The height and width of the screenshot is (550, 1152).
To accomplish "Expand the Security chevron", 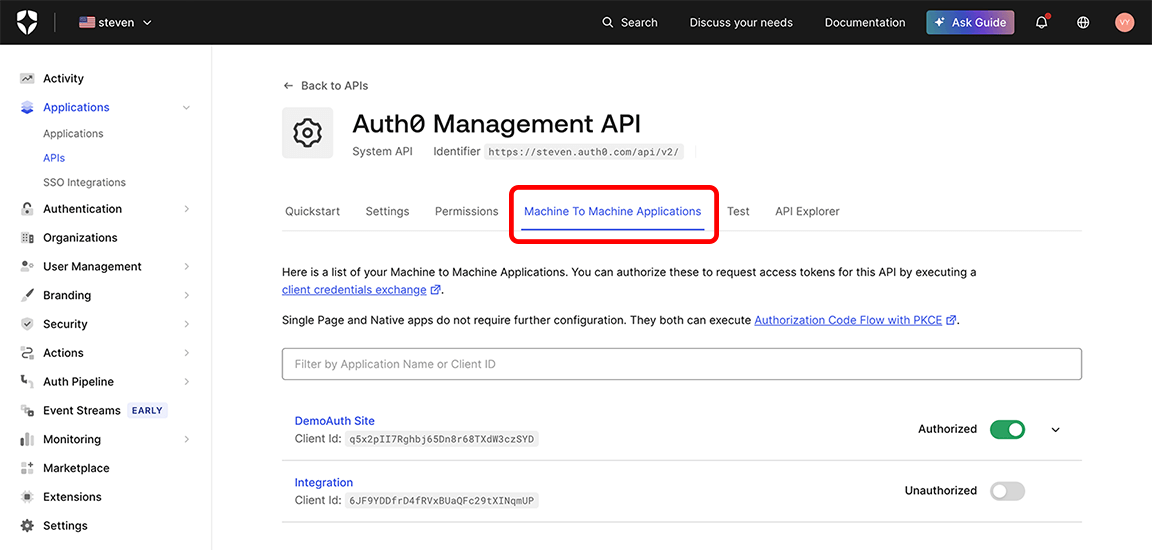I will pyautogui.click(x=187, y=324).
